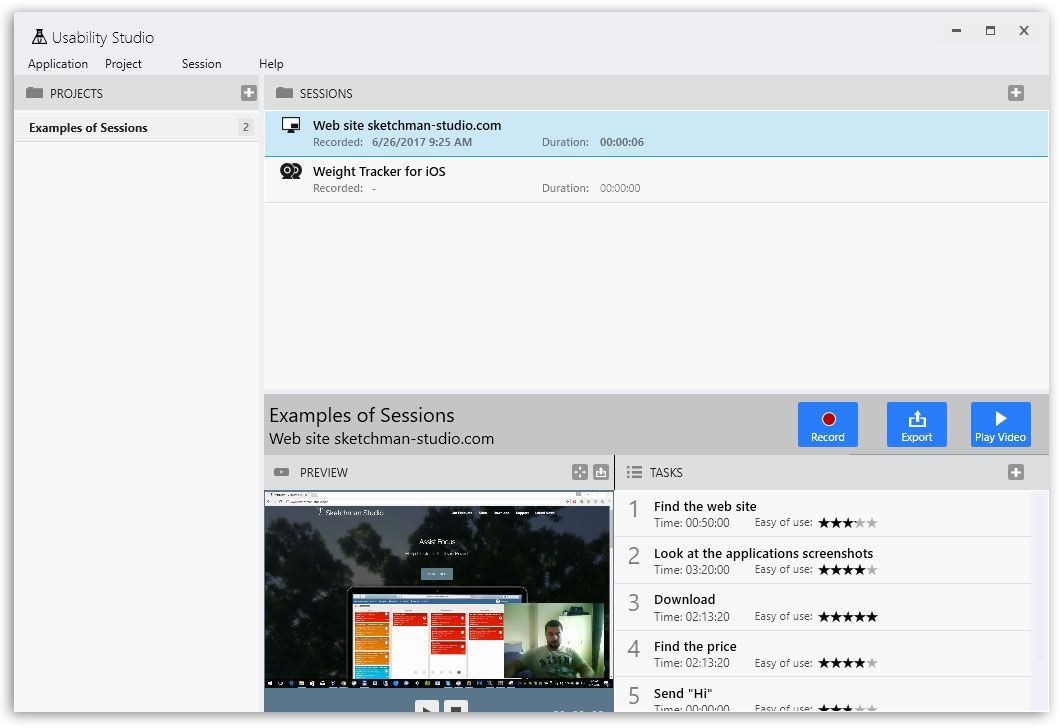Click the screen monitor icon of the website session

point(291,126)
